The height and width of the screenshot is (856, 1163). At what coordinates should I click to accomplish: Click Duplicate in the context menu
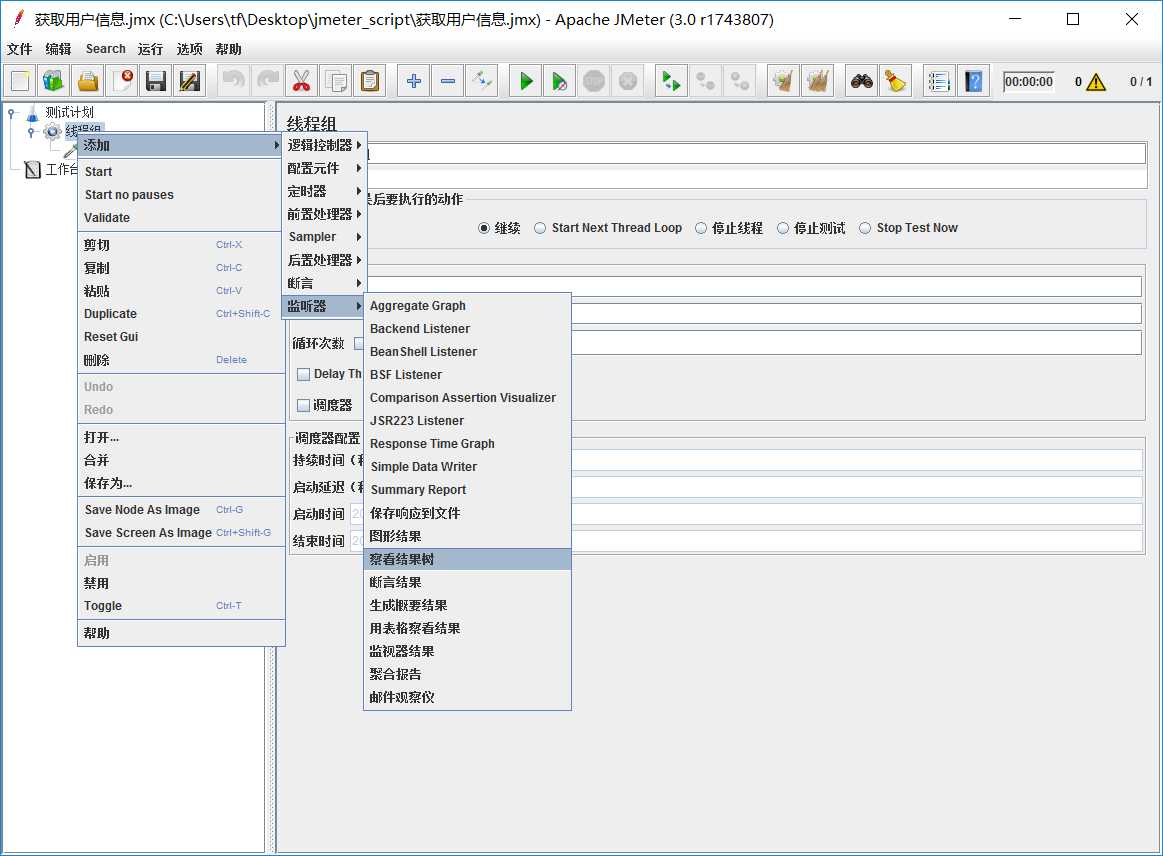click(181, 314)
